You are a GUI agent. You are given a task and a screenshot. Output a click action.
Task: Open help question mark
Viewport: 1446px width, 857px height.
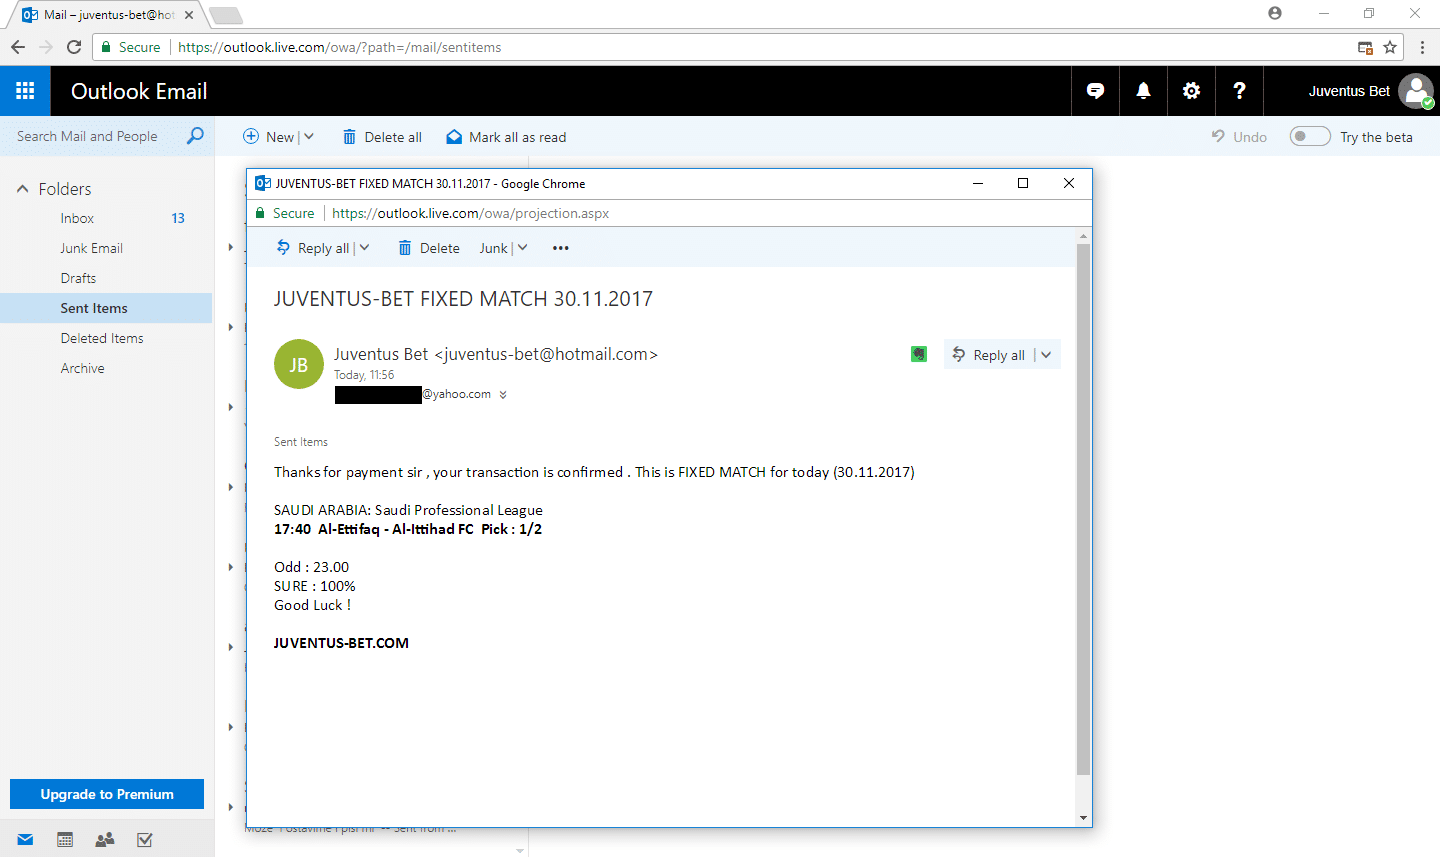tap(1239, 91)
